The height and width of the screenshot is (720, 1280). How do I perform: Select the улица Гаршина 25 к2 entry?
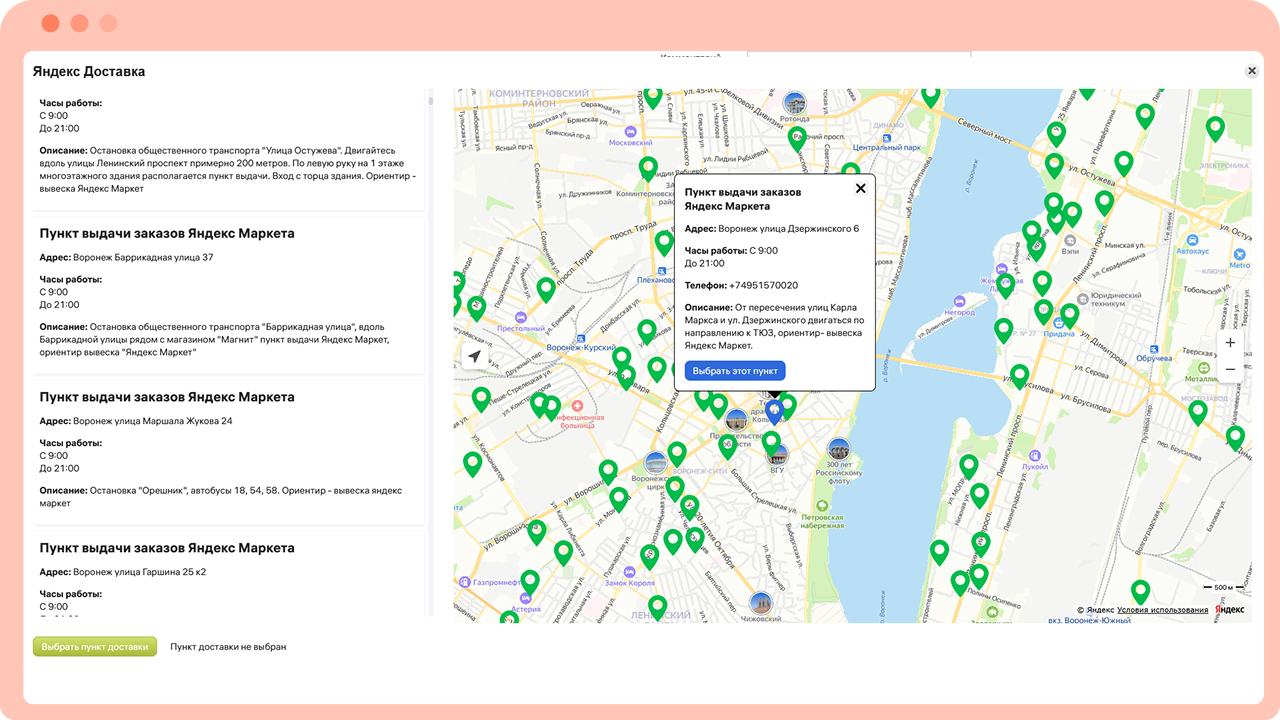(229, 575)
